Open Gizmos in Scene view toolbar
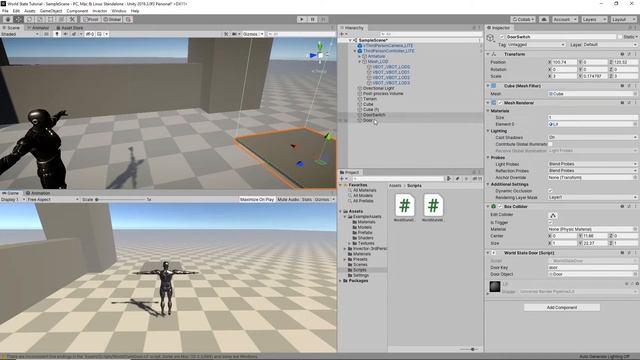 [x=252, y=34]
